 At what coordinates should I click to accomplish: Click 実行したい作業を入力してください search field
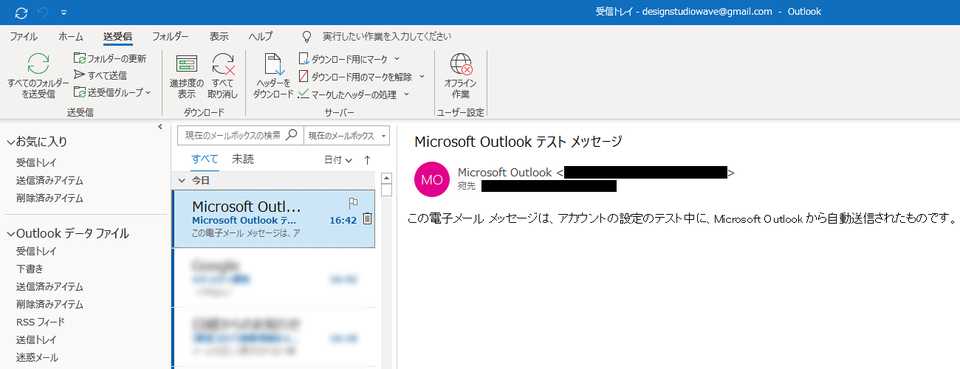(387, 37)
